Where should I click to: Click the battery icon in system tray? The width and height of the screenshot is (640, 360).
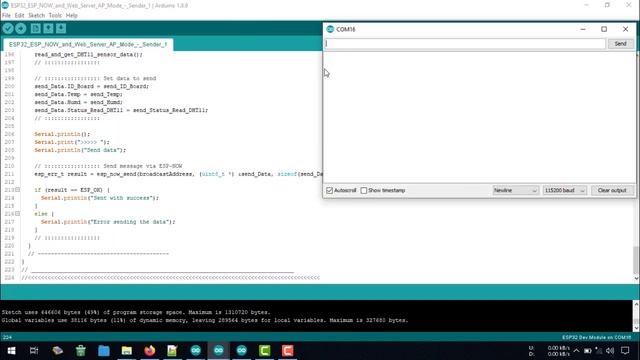[x=587, y=351]
